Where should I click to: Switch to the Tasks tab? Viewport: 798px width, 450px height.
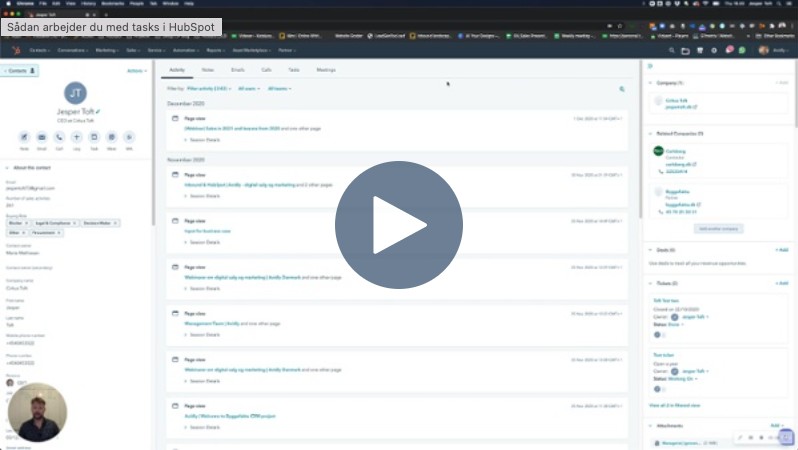pos(293,70)
